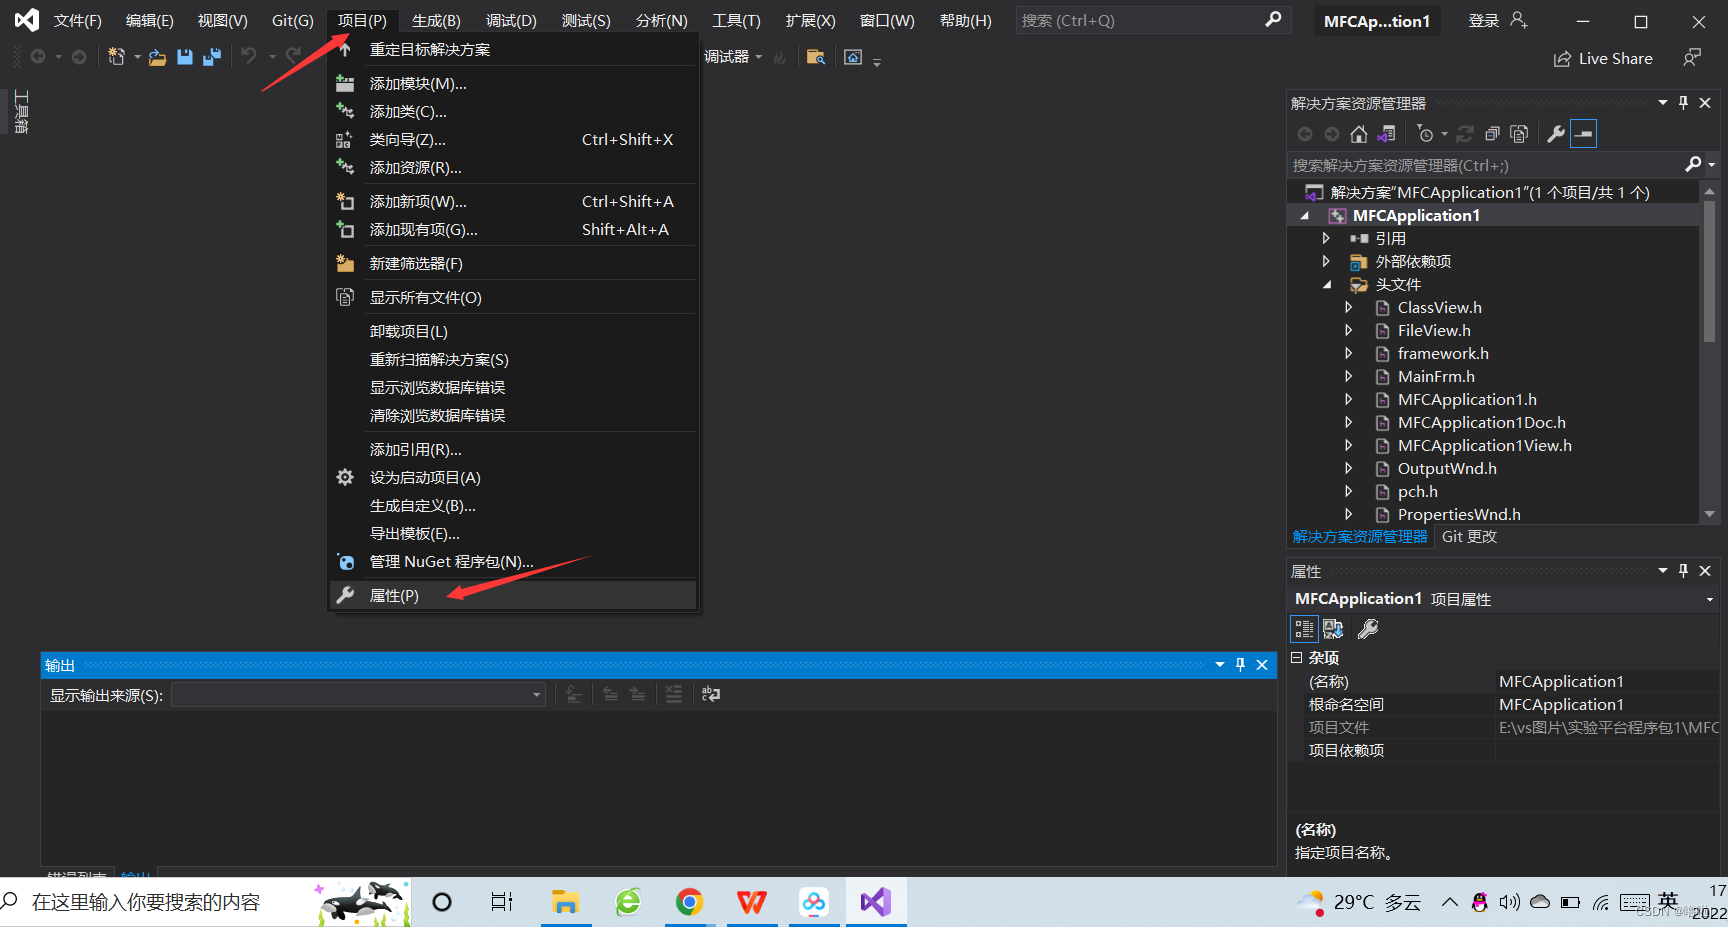
Task: Open the 工具箱 toolbox side tab
Action: click(21, 111)
